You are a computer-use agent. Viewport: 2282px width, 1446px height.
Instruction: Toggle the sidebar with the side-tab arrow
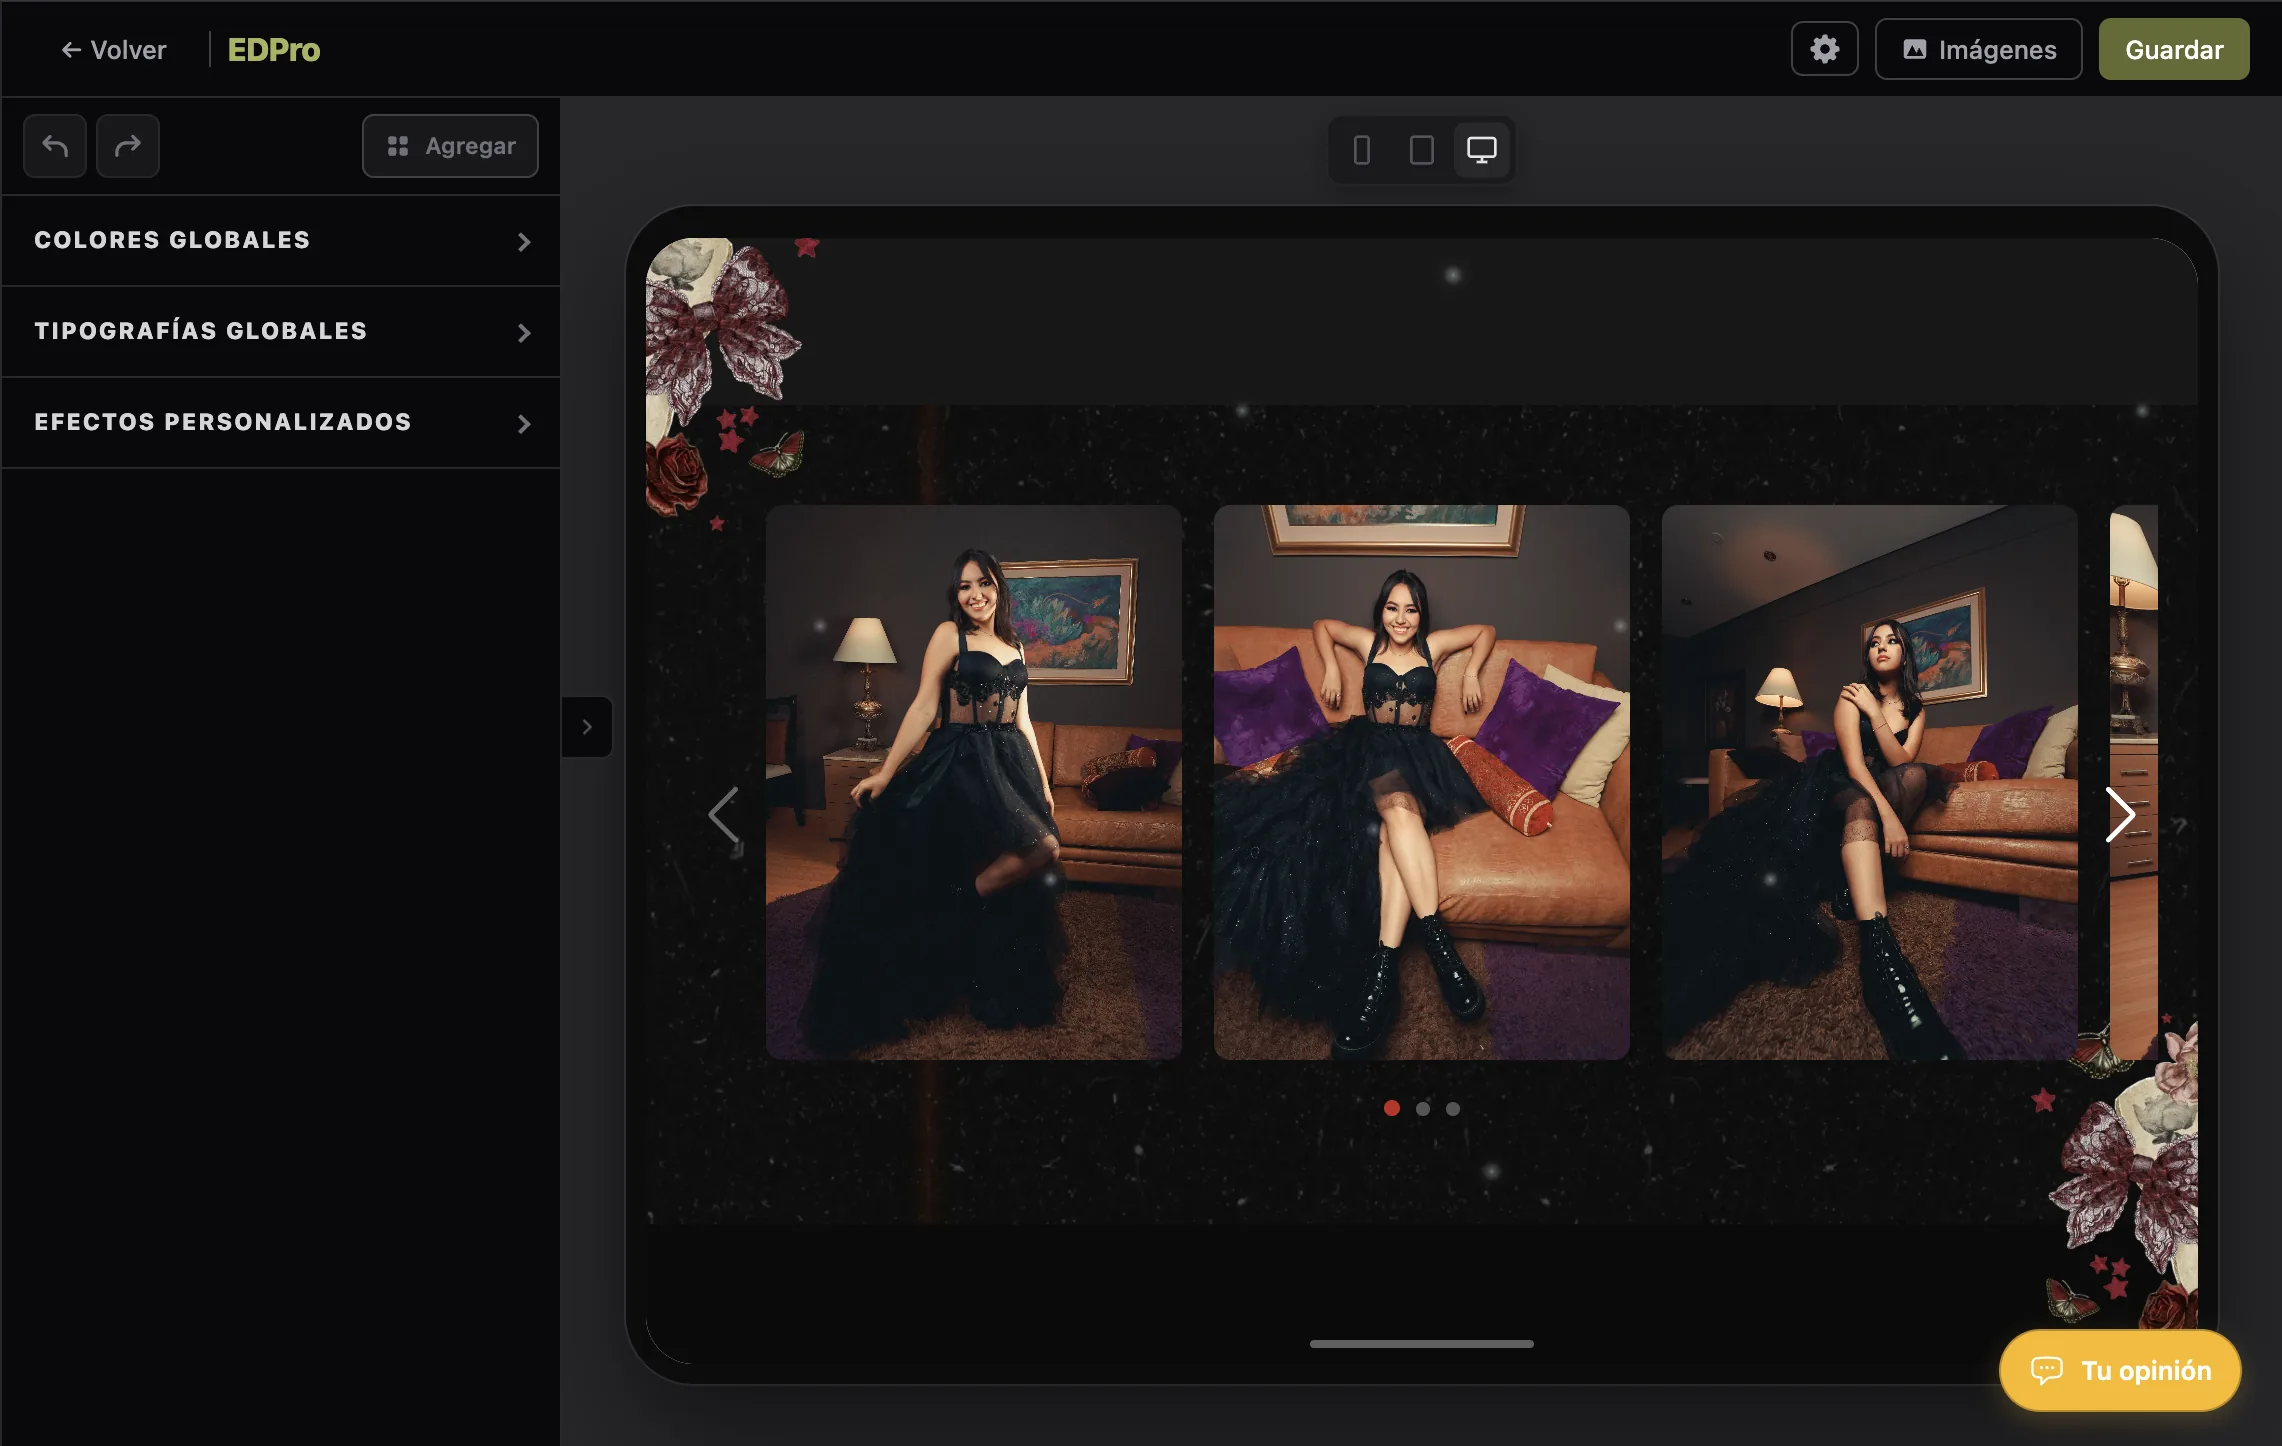[587, 727]
